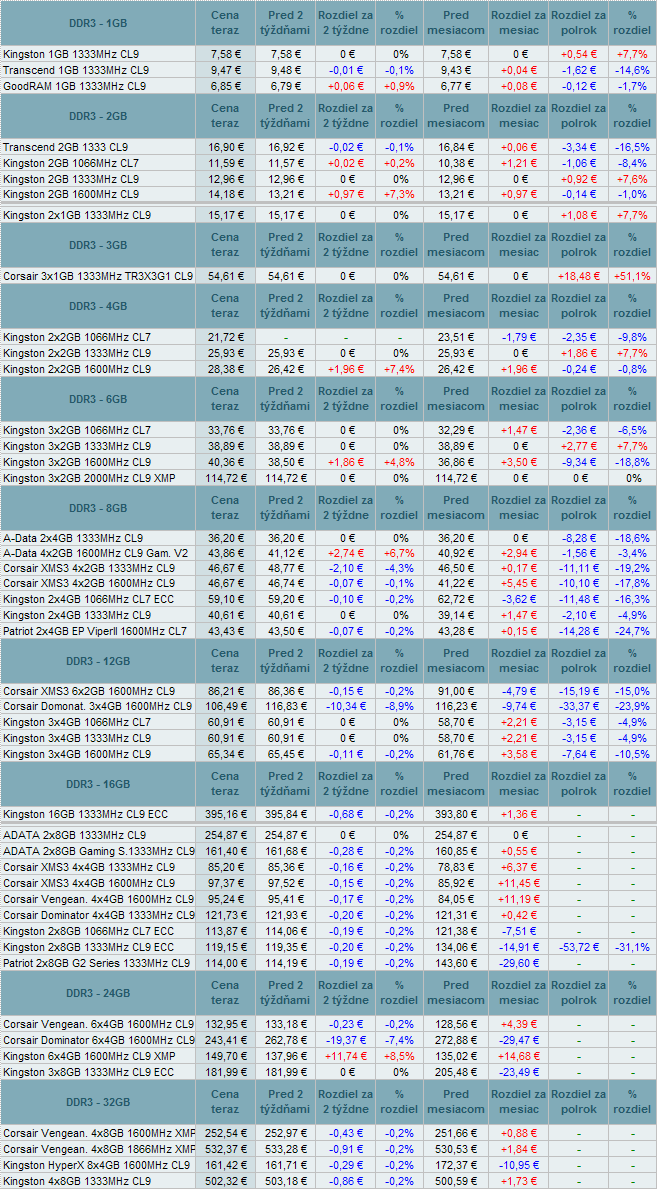Click the '-53,72 €' half-year difference
The image size is (657, 1189).
577,947
